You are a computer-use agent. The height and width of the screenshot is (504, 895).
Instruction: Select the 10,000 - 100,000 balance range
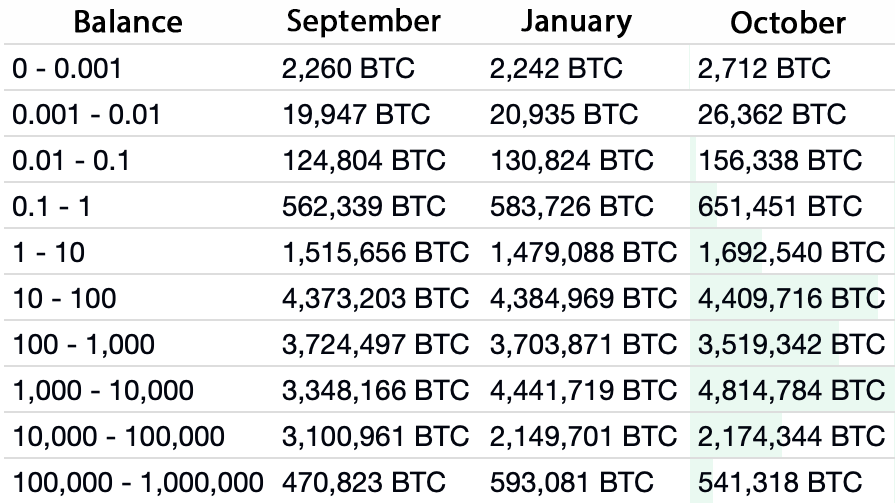tap(119, 436)
